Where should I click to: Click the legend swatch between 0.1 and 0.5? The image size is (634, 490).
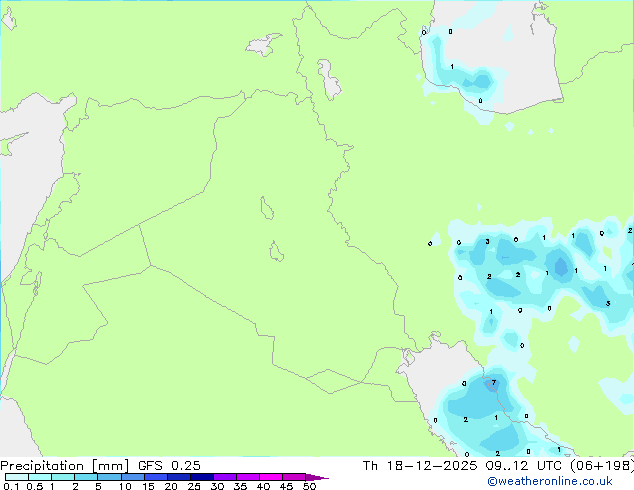[x=17, y=477]
